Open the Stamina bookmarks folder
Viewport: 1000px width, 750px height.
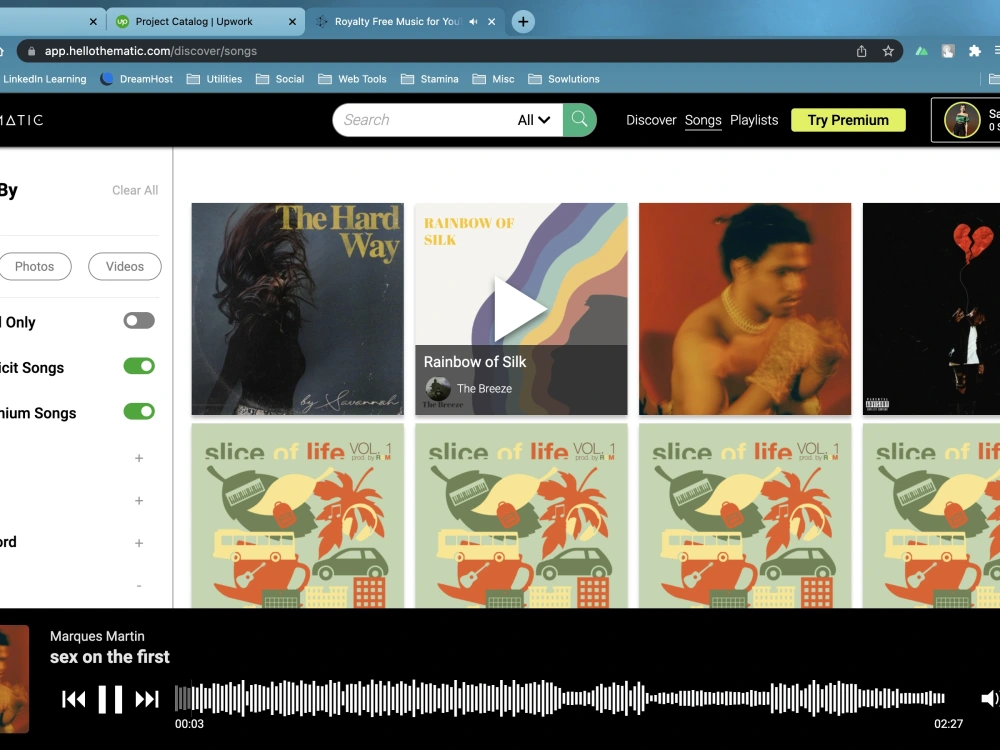pos(429,79)
